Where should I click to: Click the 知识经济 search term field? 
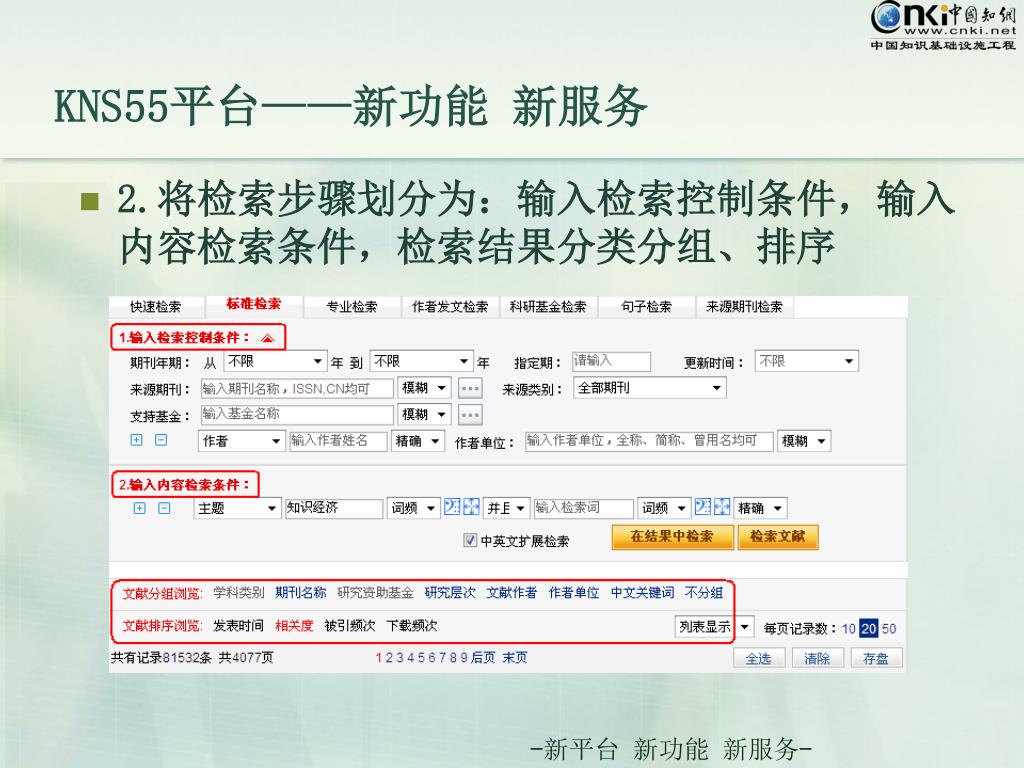tap(334, 508)
